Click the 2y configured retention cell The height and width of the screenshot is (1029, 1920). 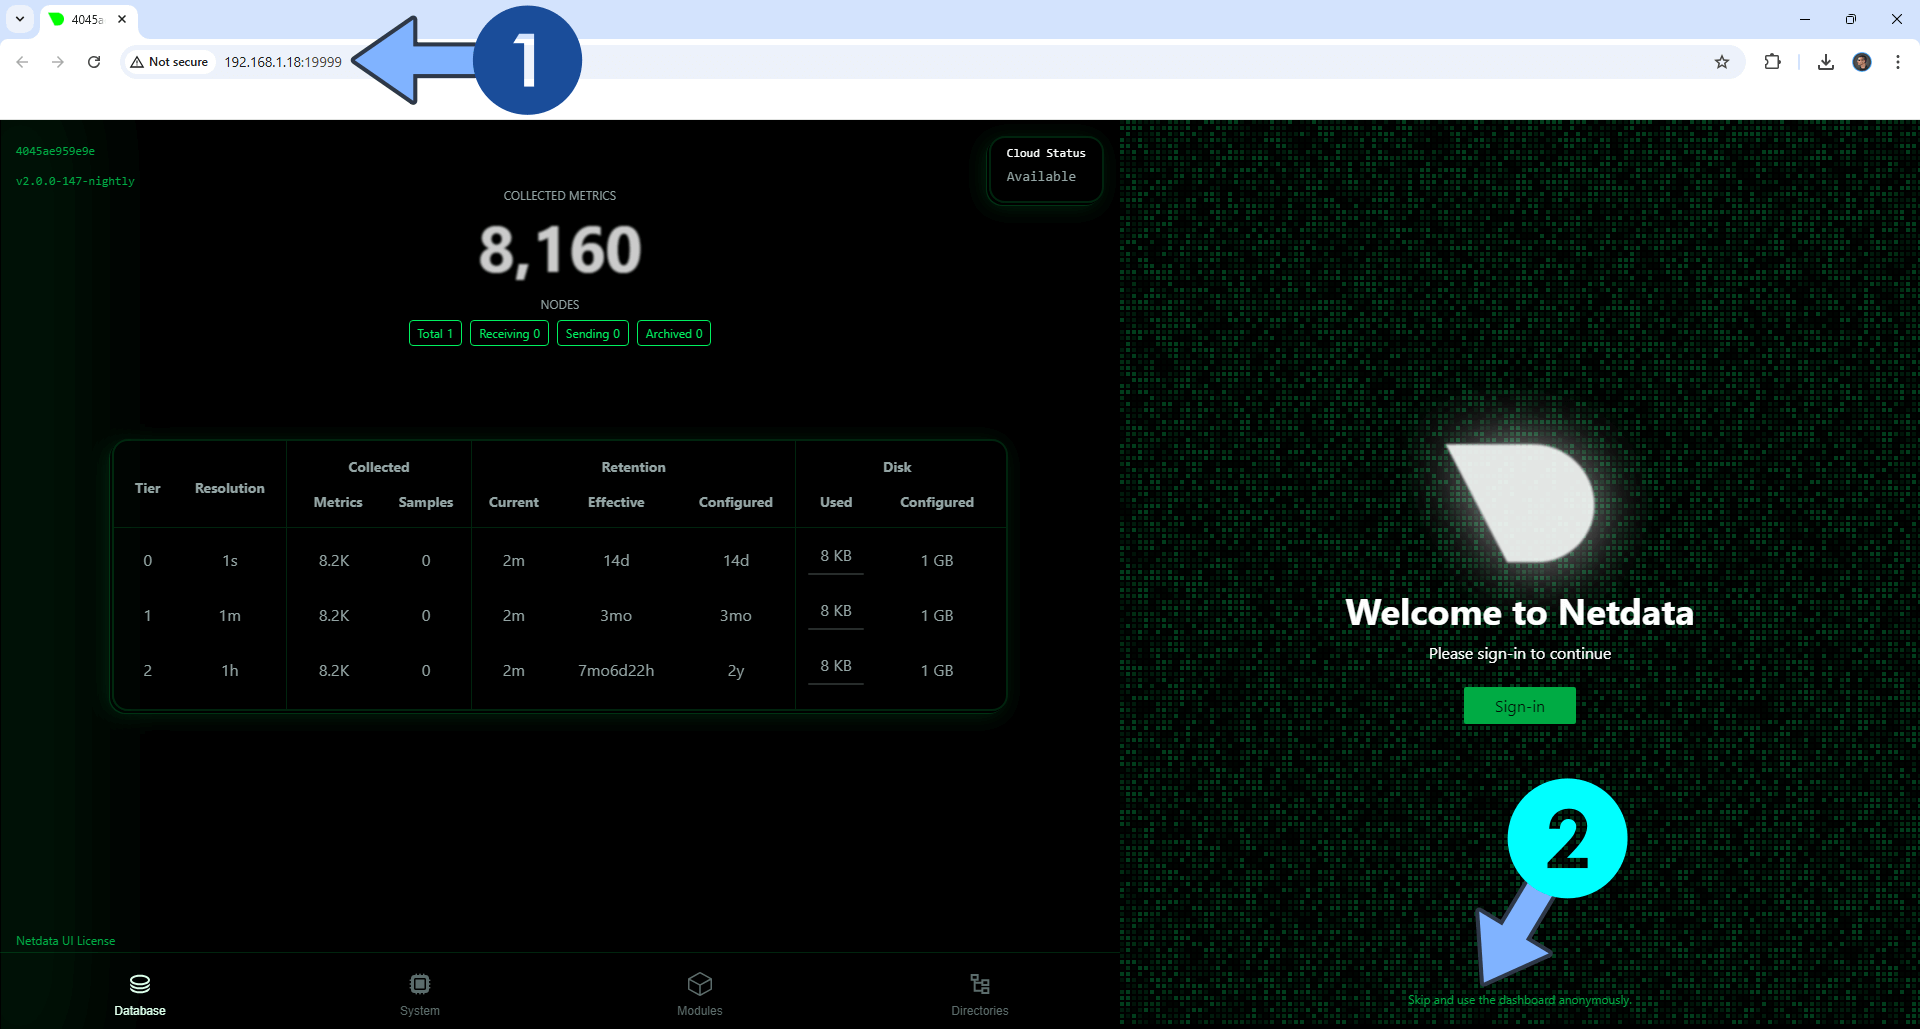tap(736, 670)
